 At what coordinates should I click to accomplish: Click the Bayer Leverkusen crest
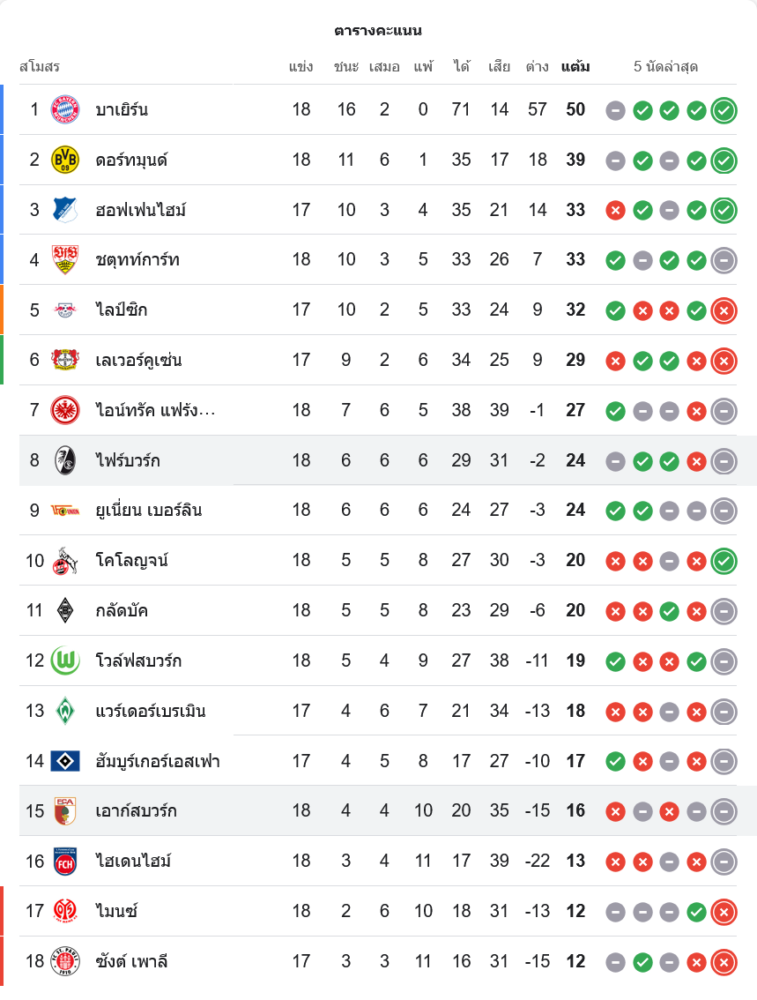(x=65, y=360)
